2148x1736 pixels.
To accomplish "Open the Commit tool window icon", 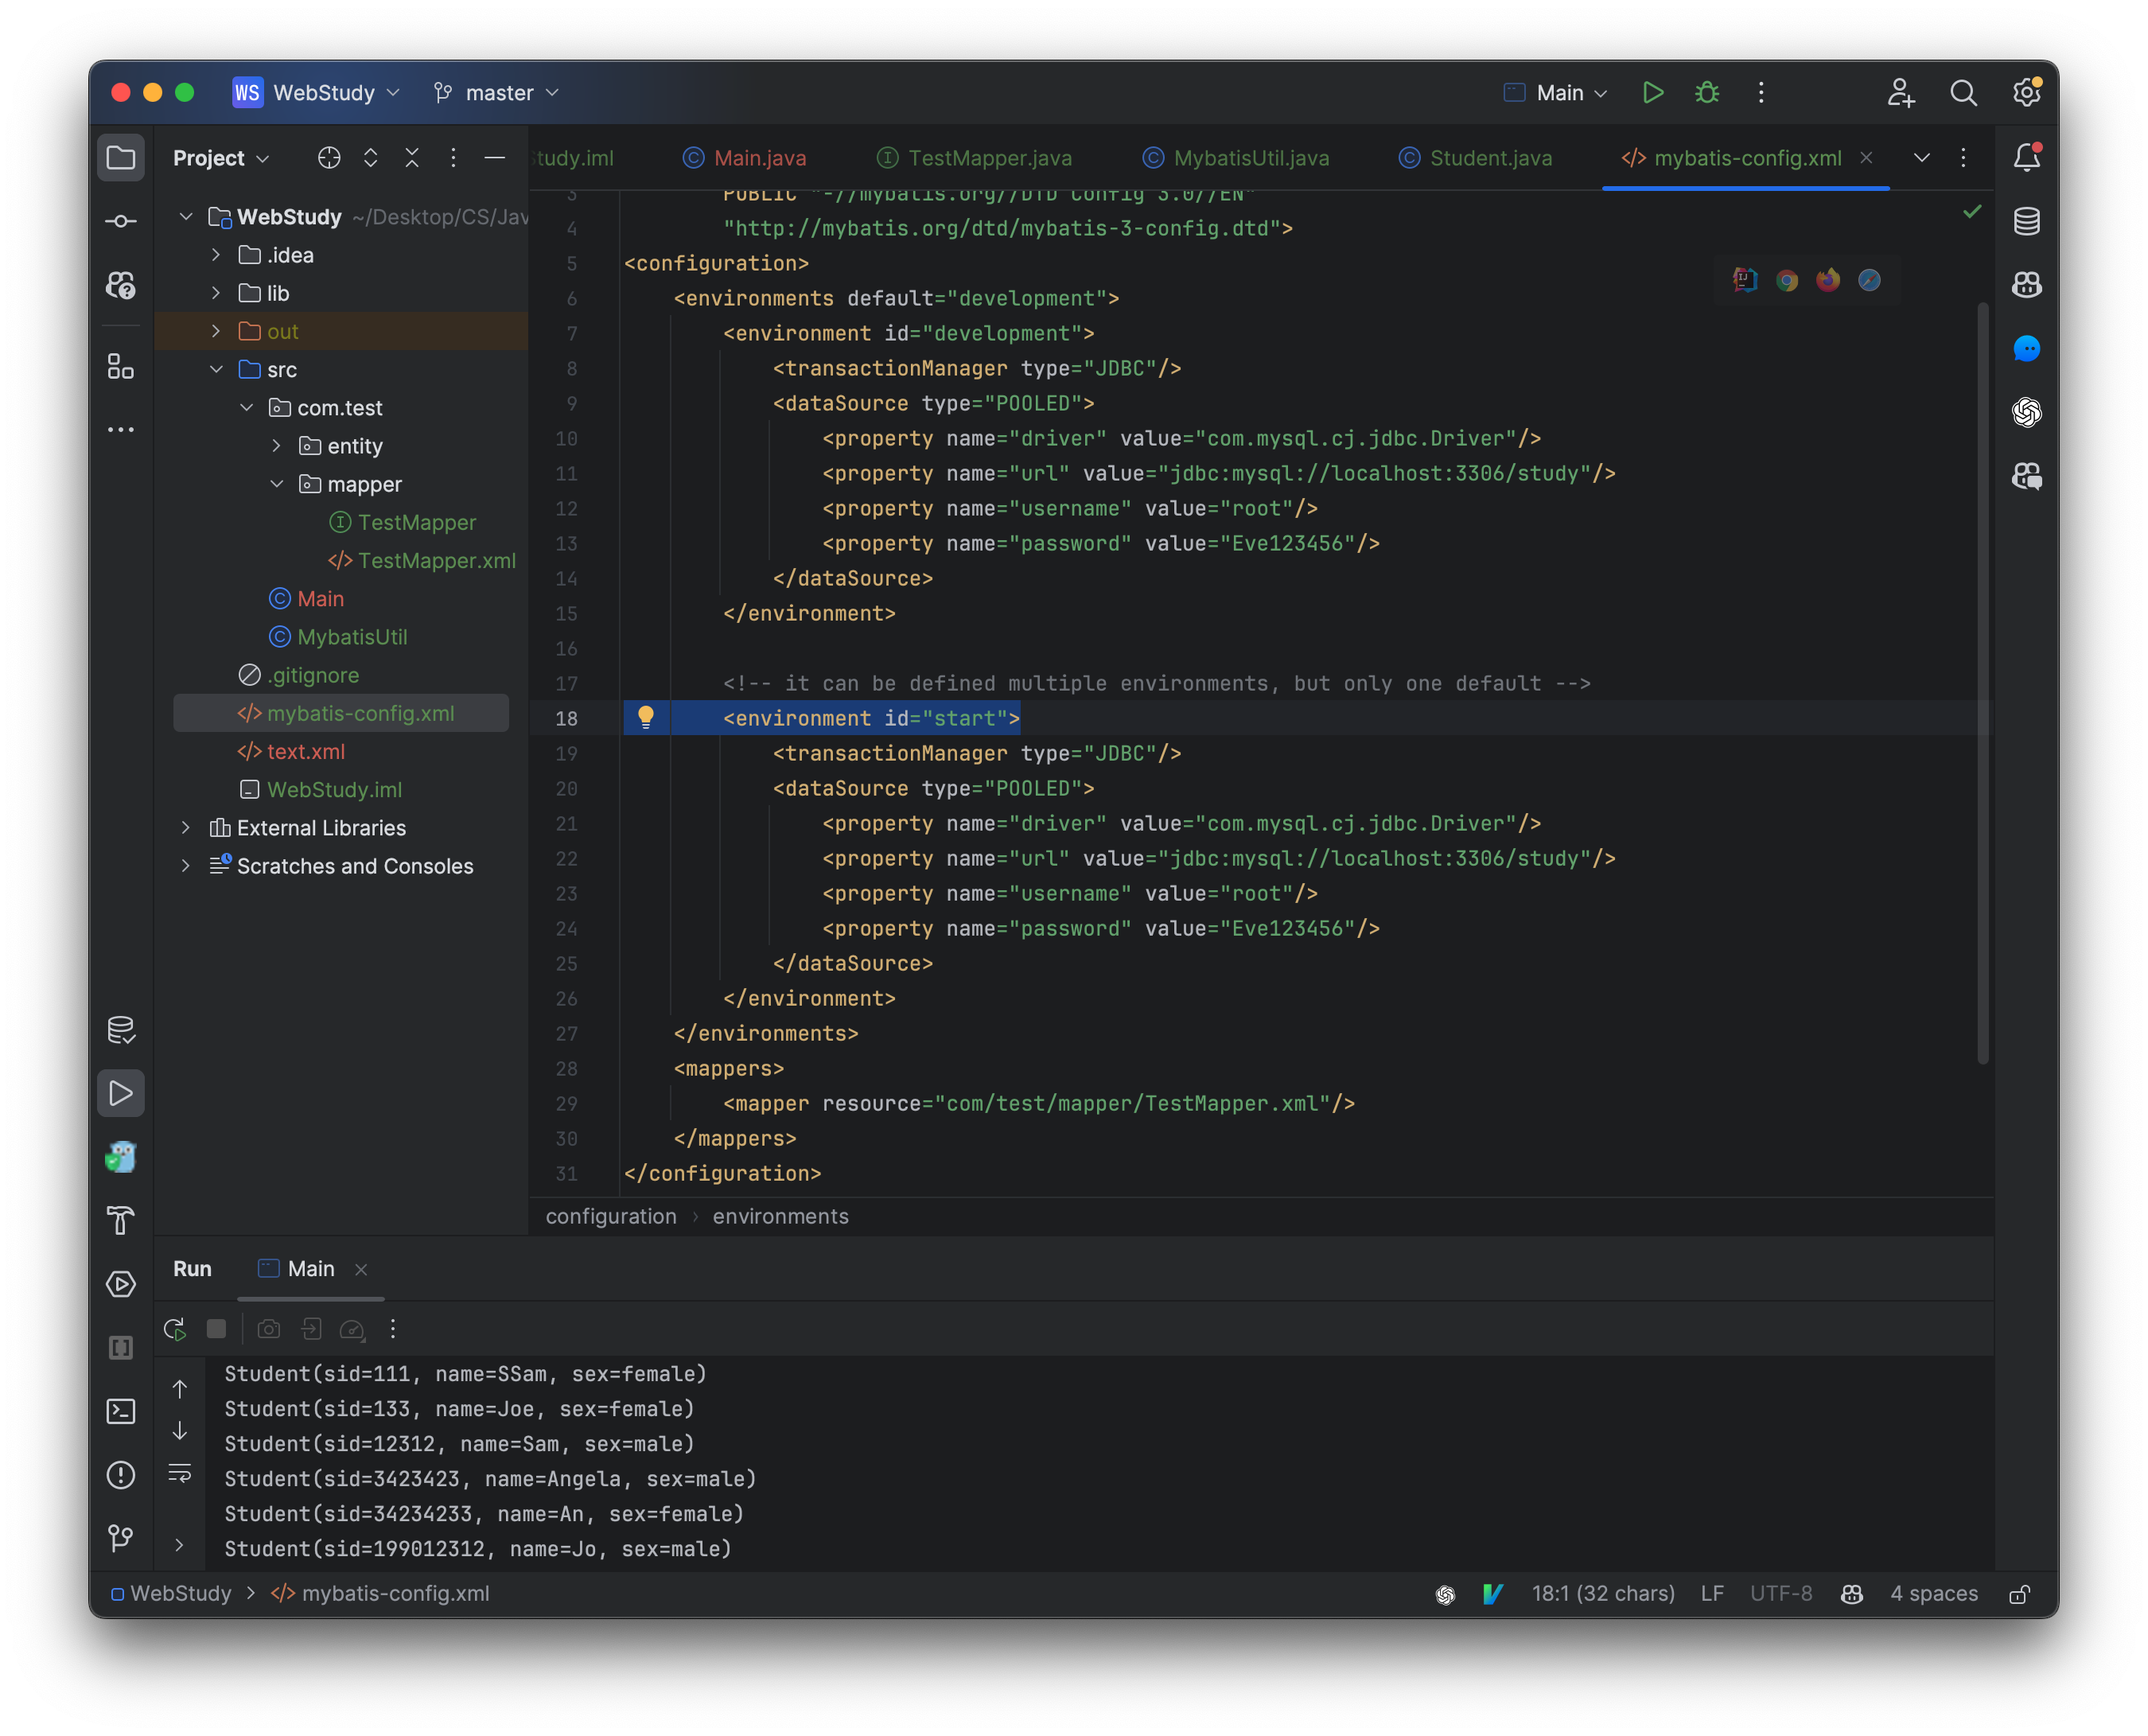I will click(121, 221).
